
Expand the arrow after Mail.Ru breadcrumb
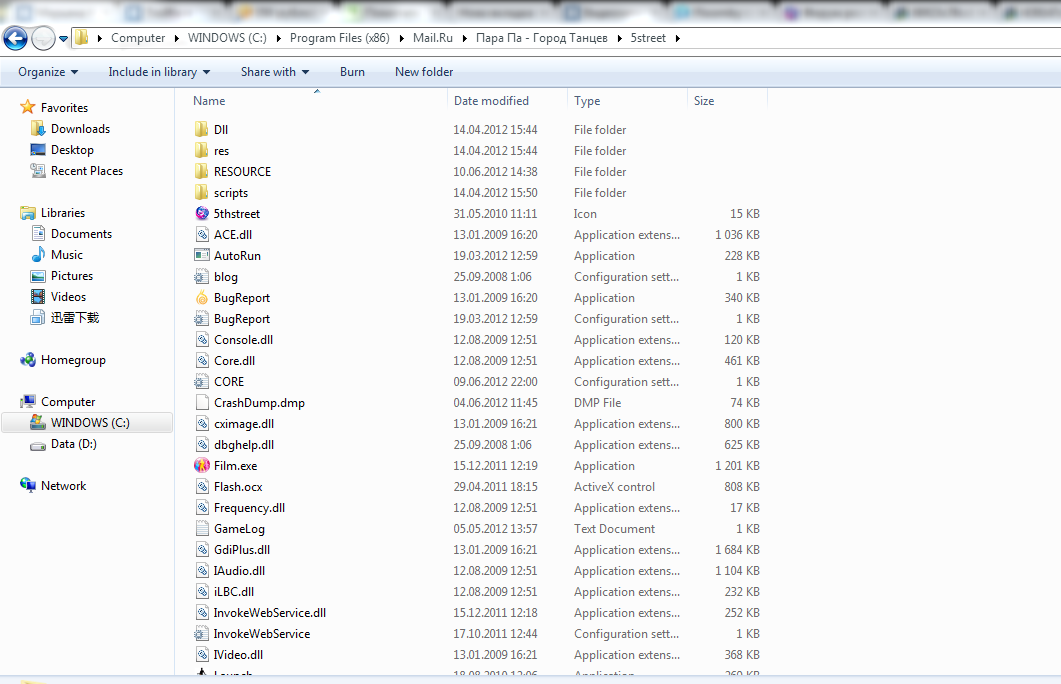[465, 39]
